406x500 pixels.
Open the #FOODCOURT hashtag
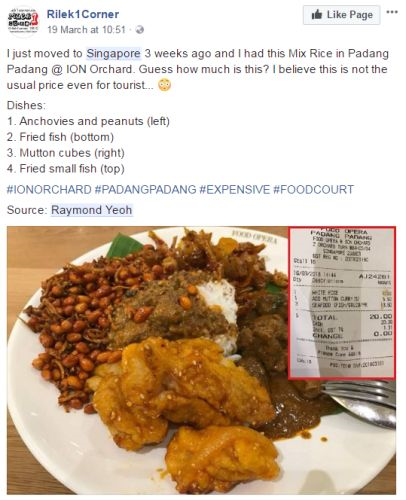point(313,190)
